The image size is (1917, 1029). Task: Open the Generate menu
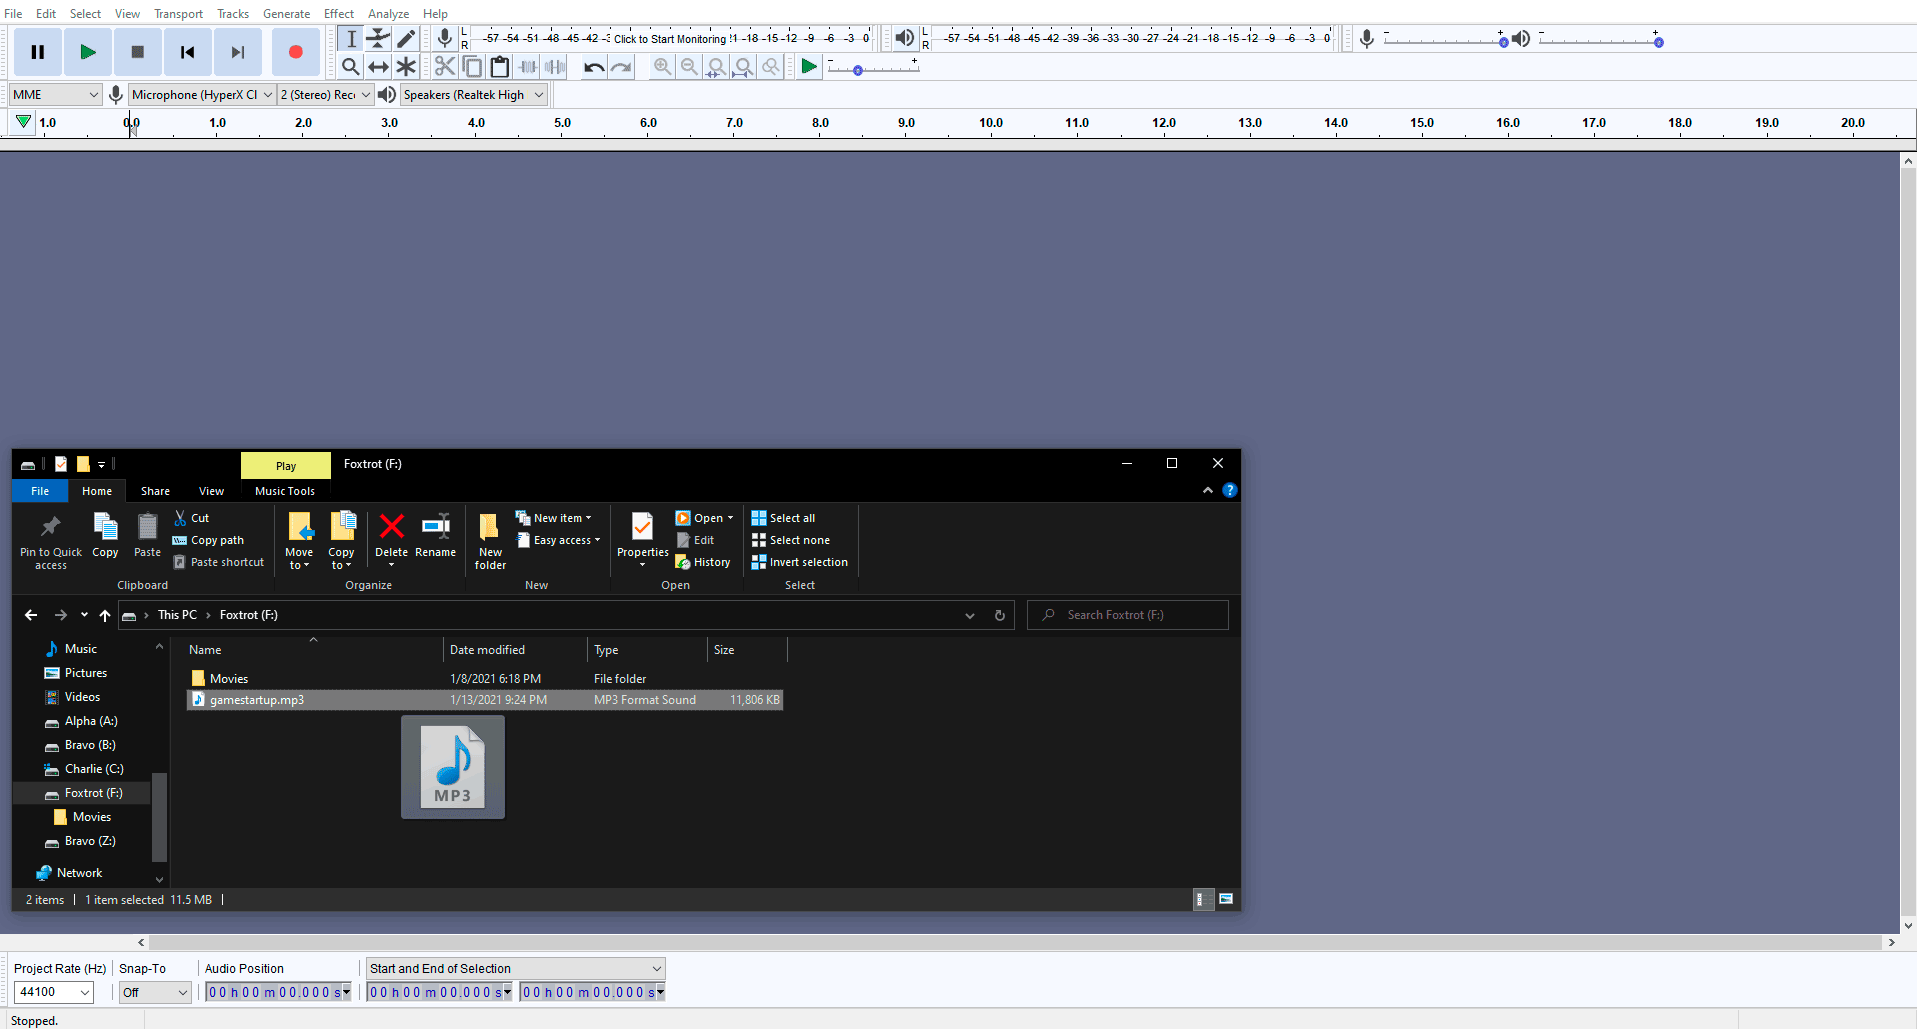[x=286, y=13]
